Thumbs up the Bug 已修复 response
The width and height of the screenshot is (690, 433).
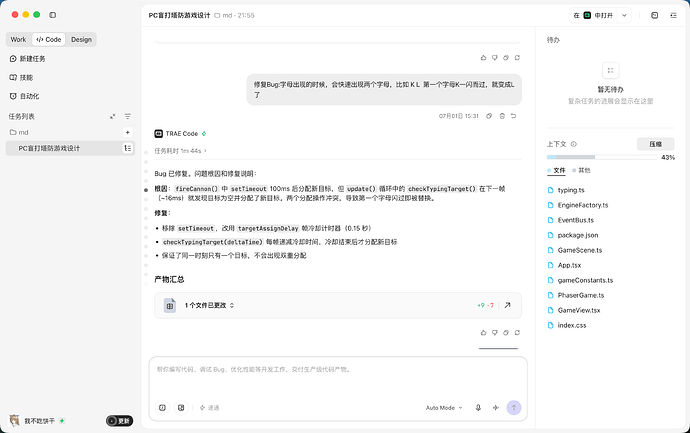click(483, 333)
